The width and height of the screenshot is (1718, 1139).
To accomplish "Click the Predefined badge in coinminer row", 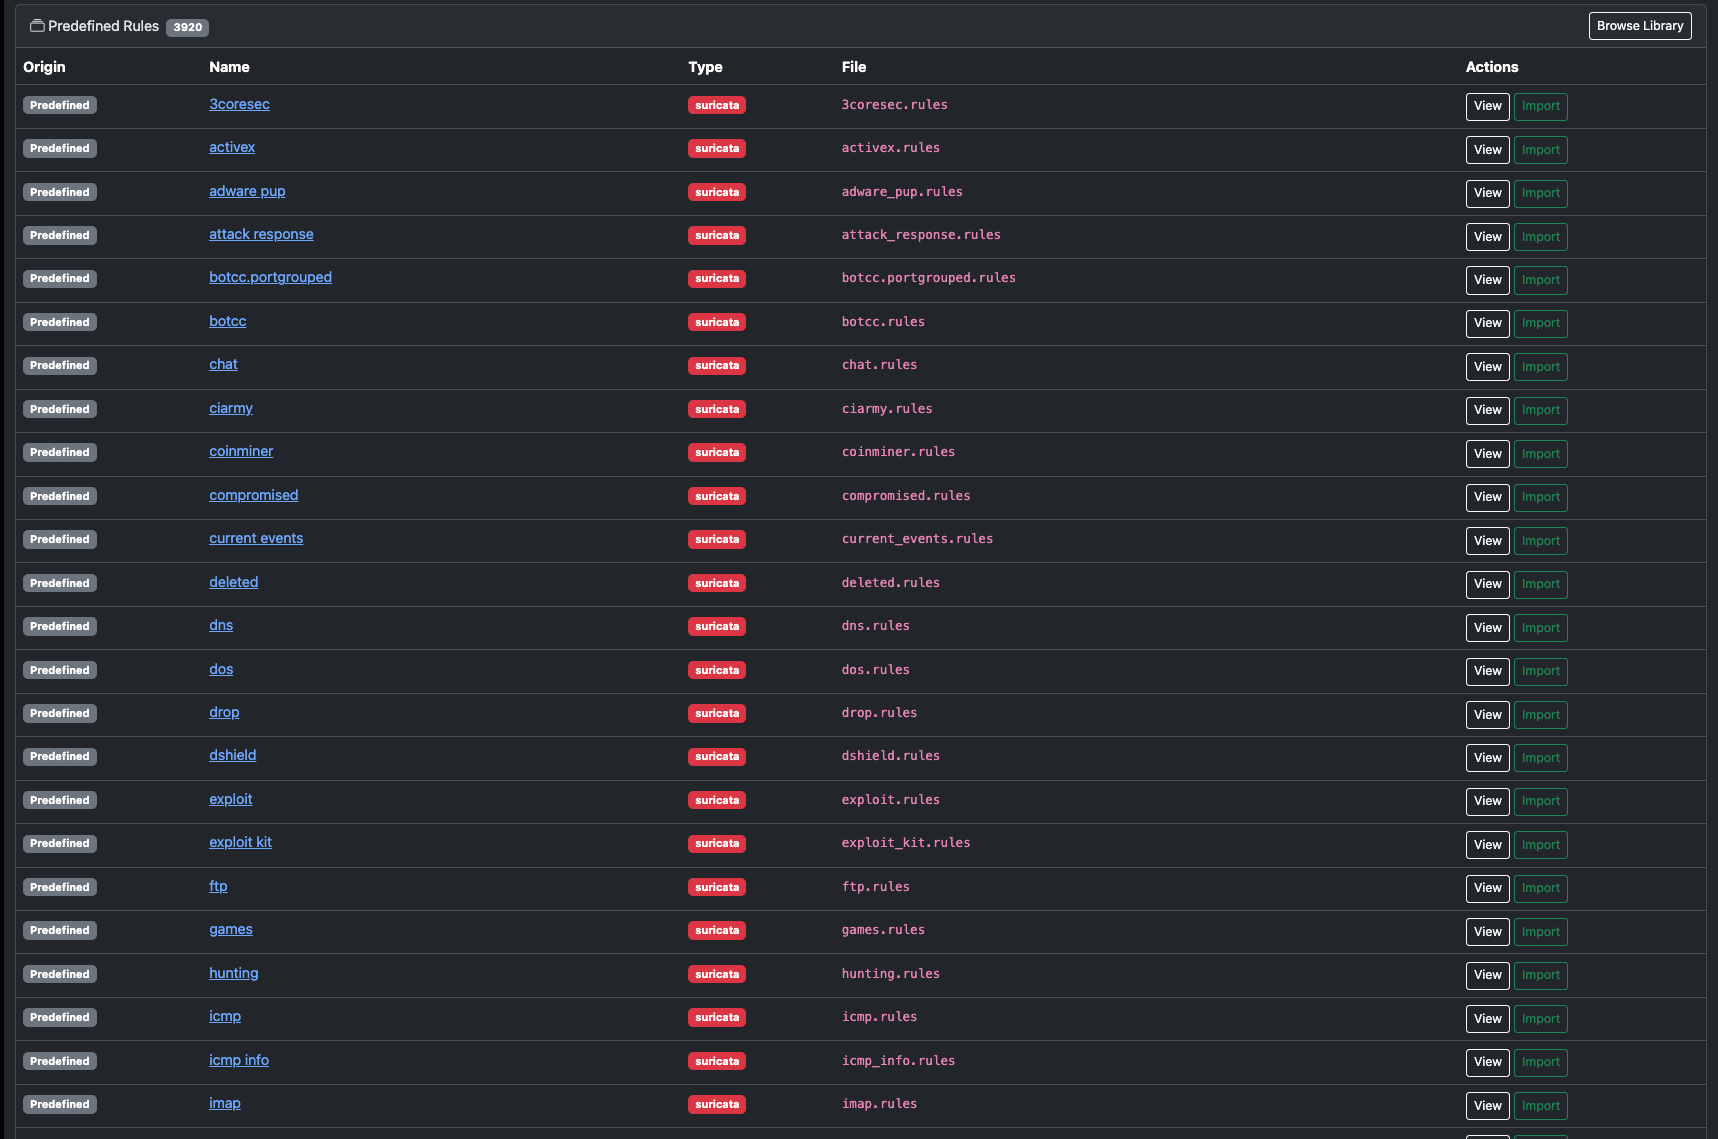I will point(60,452).
